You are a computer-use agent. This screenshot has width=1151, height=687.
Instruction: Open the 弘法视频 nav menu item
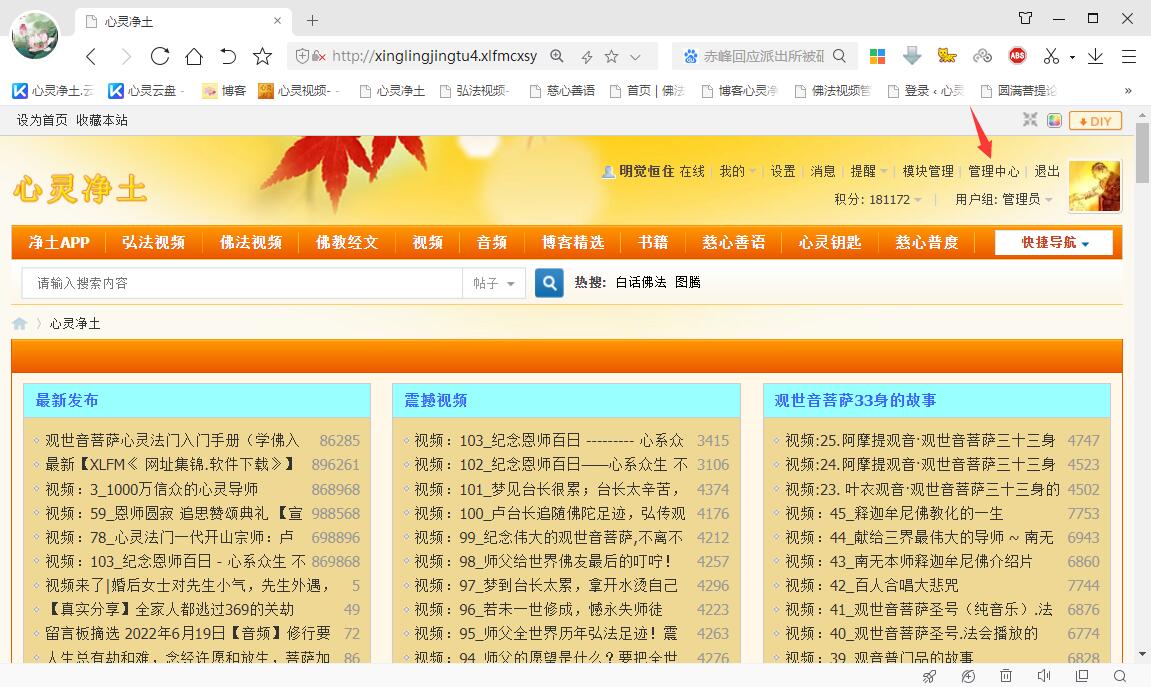pos(153,242)
